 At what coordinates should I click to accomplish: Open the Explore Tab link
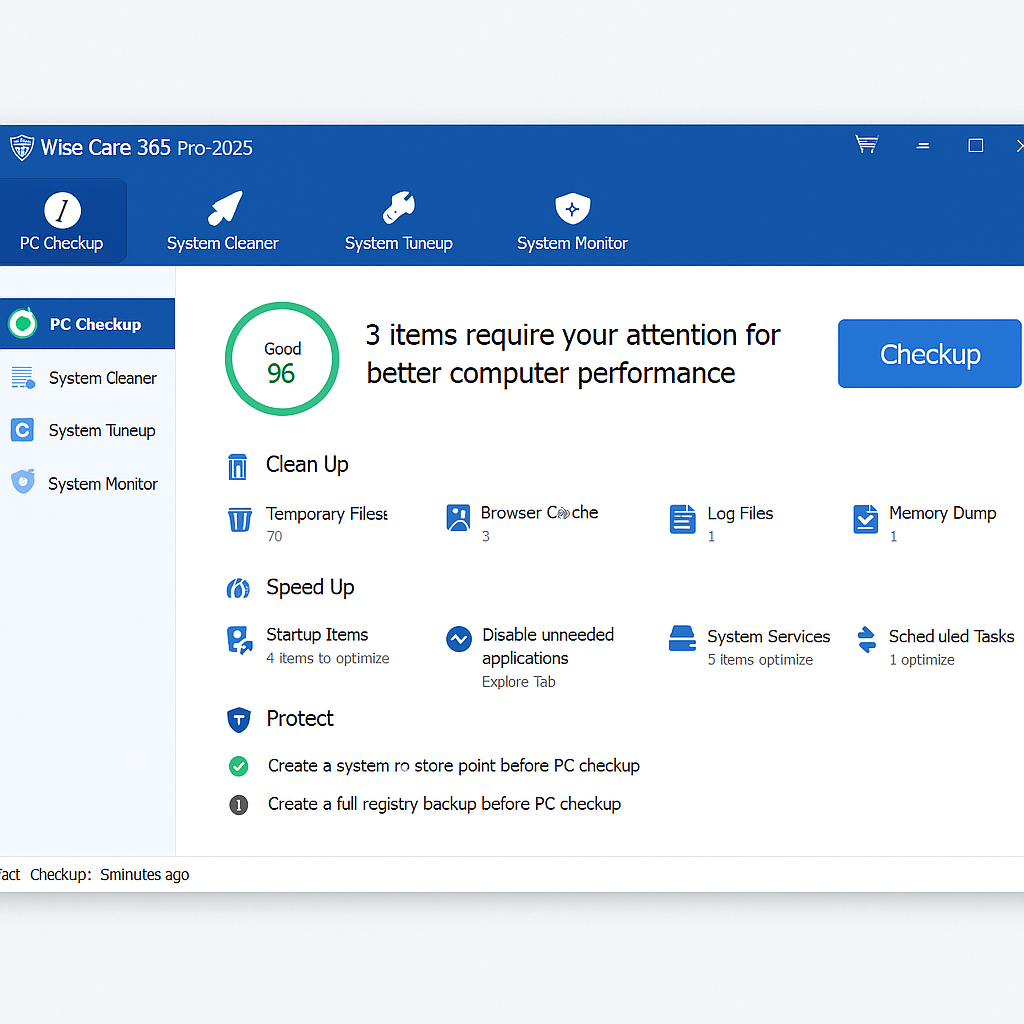(x=518, y=681)
